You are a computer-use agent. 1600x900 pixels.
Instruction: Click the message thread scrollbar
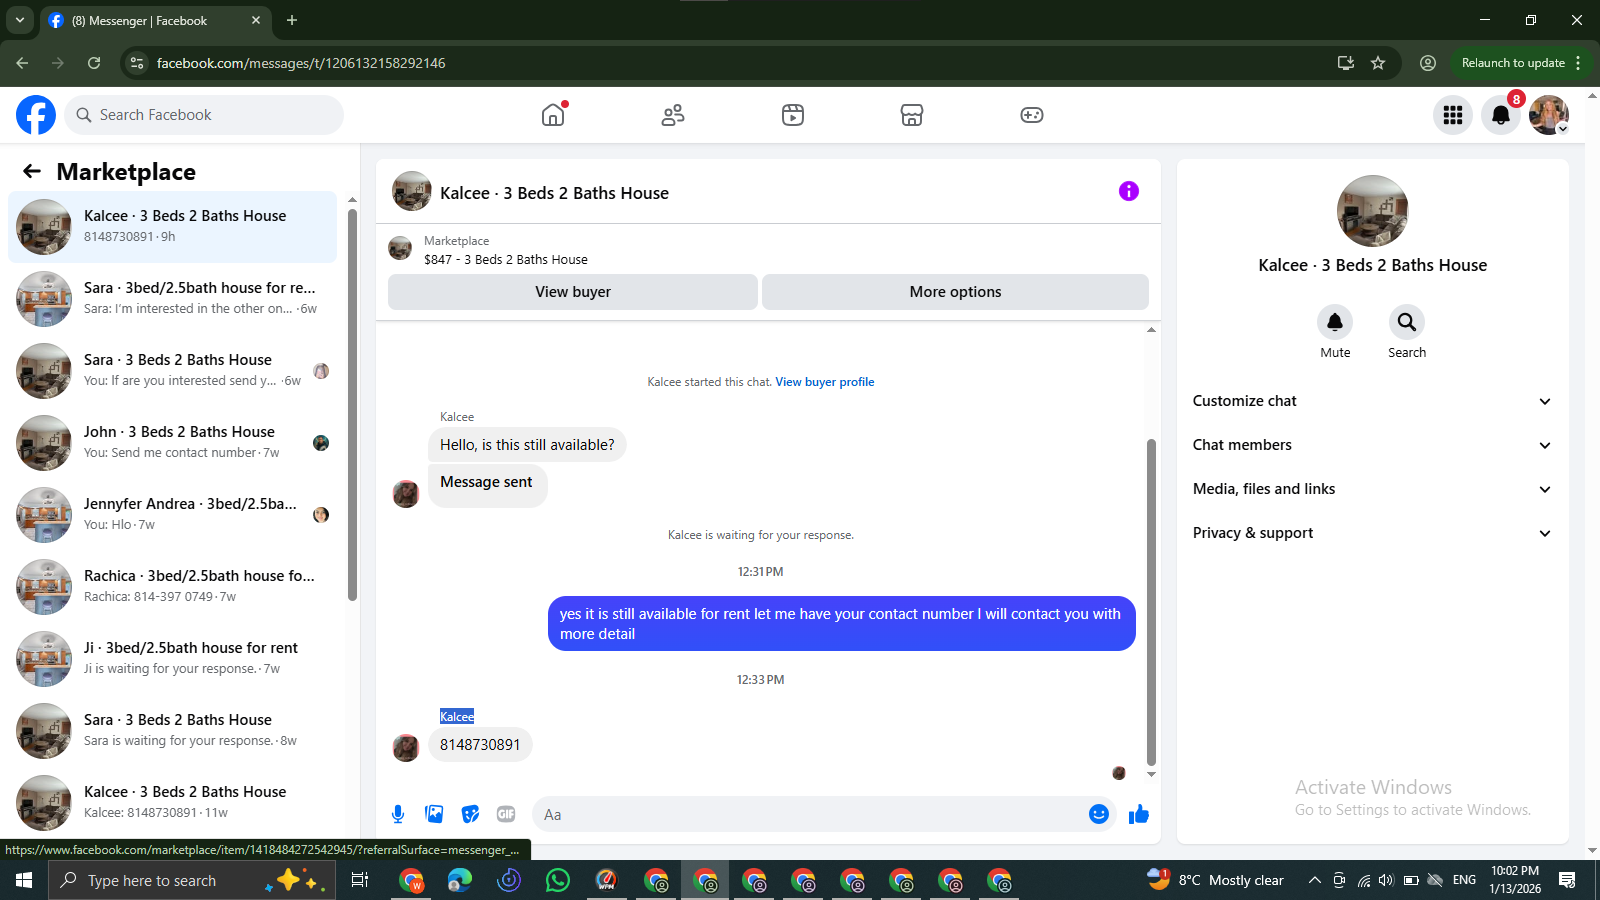pos(1151,602)
